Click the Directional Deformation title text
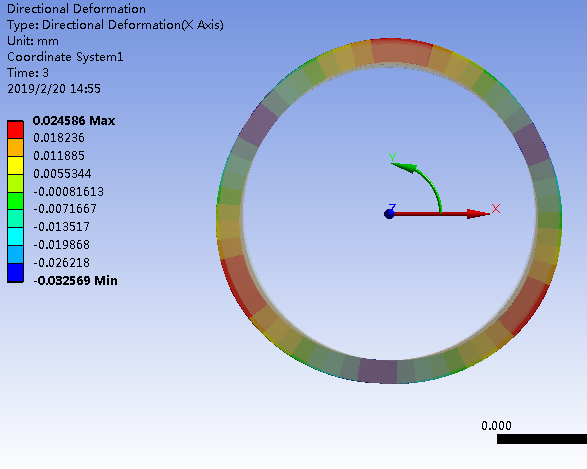 click(76, 9)
